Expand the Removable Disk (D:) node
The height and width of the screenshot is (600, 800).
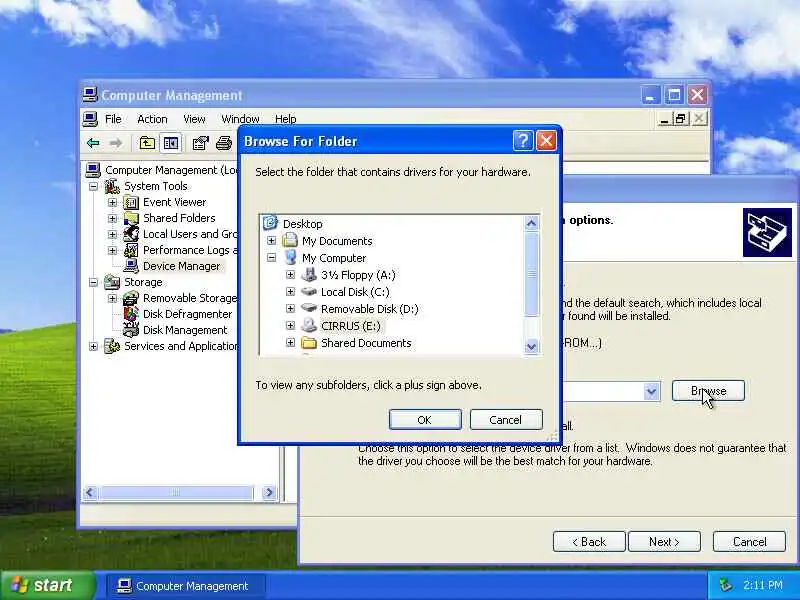pos(290,309)
